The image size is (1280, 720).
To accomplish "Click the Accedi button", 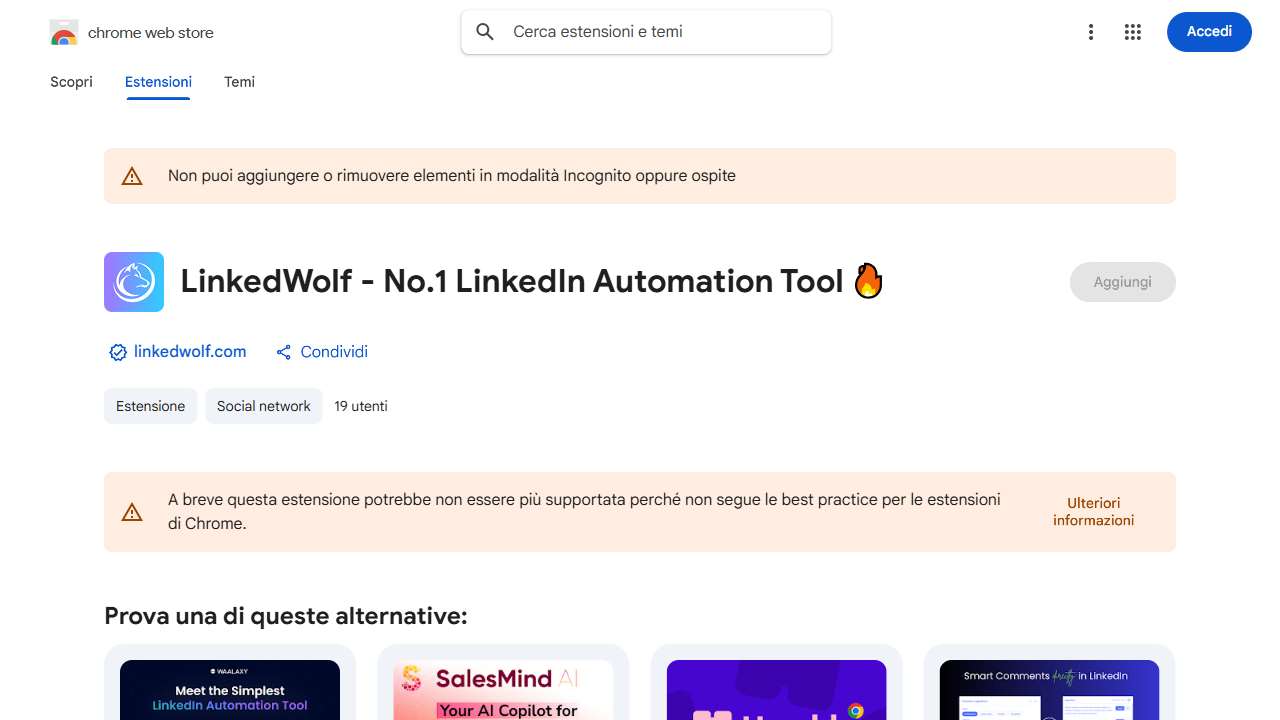I will click(x=1209, y=31).
